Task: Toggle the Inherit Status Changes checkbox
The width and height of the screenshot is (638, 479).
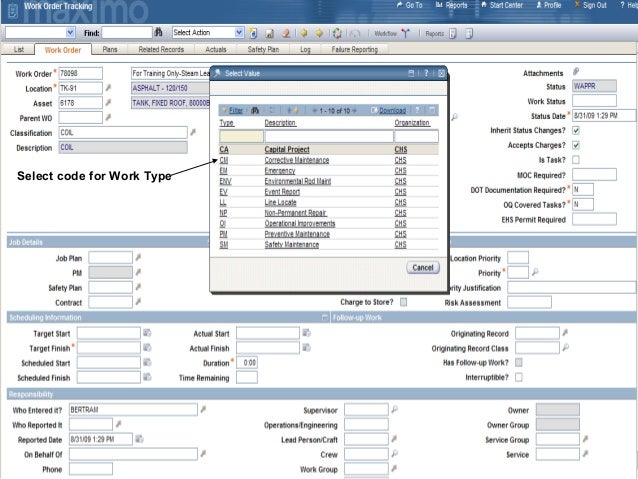Action: (576, 130)
